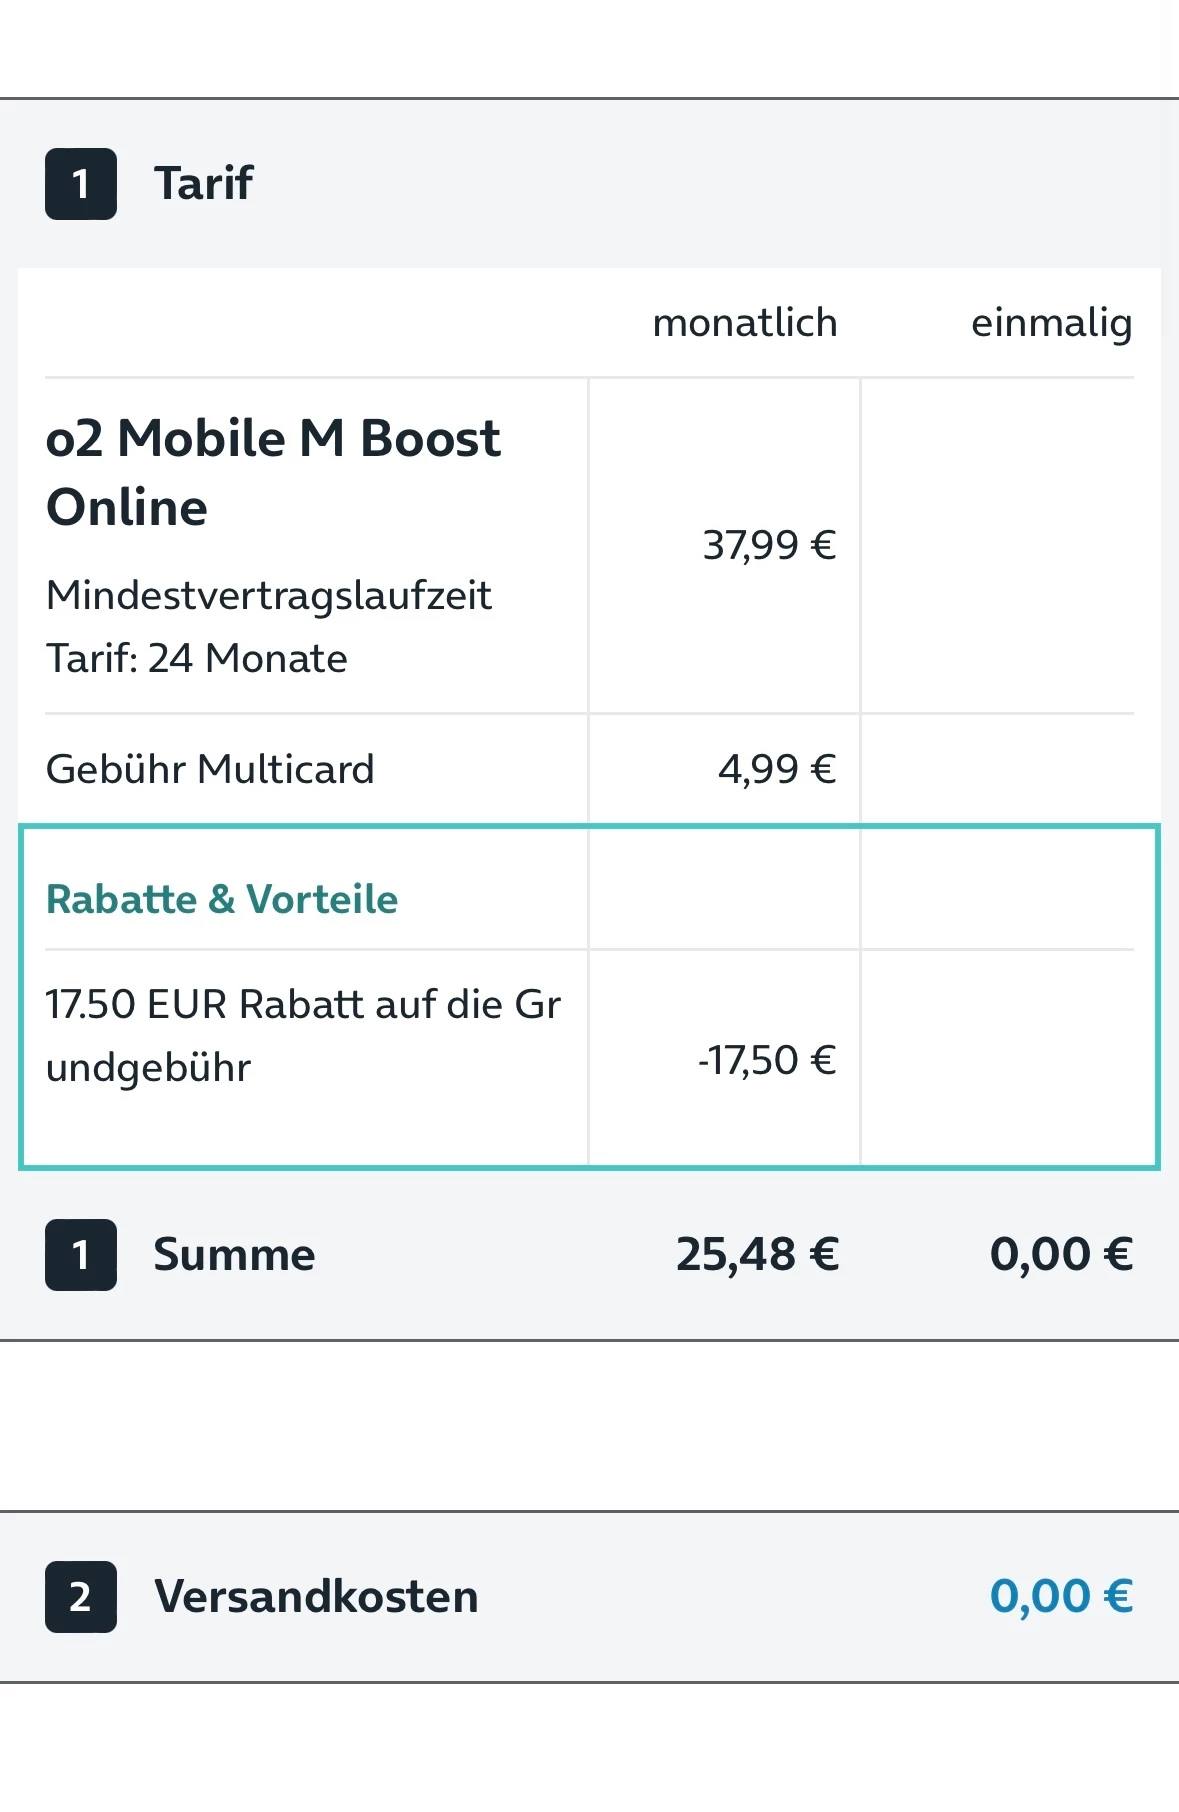Tap the Summe label
The image size is (1179, 1812).
pyautogui.click(x=234, y=1255)
